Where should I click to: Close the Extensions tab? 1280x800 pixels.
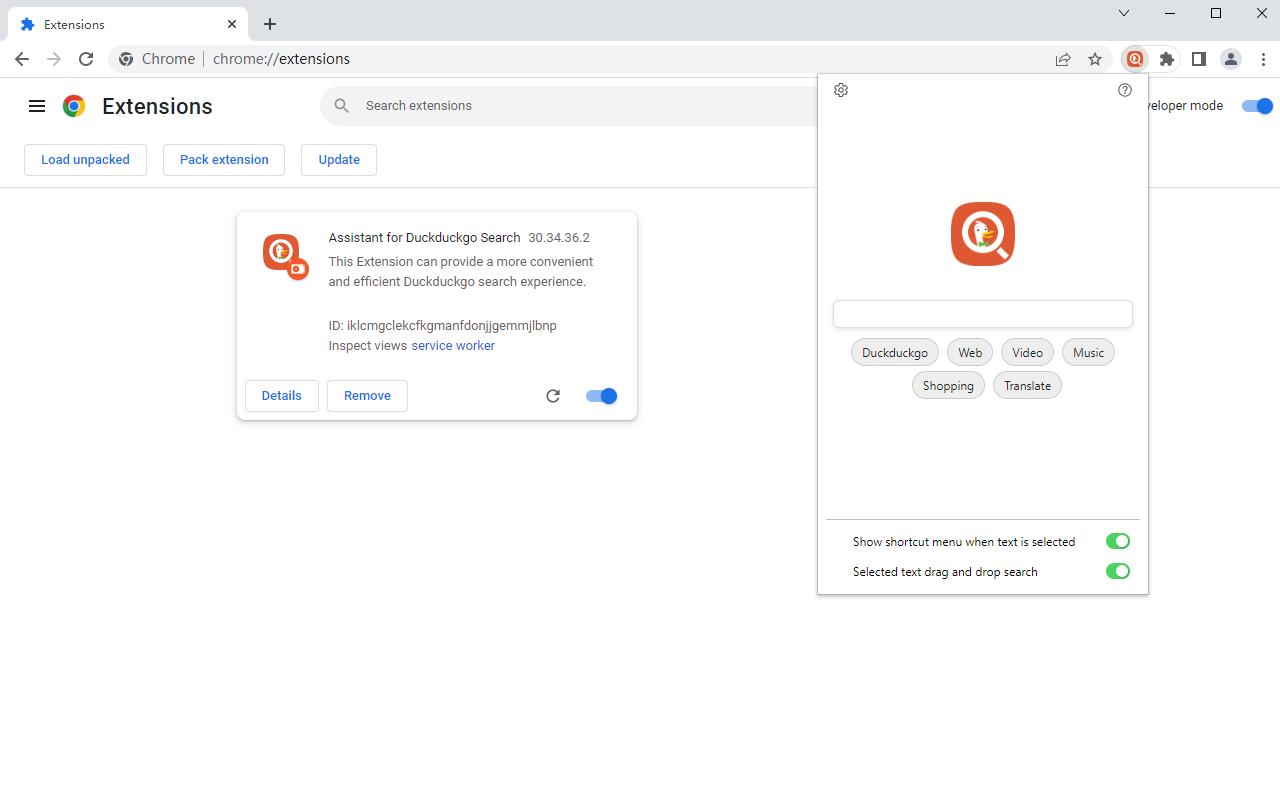232,24
